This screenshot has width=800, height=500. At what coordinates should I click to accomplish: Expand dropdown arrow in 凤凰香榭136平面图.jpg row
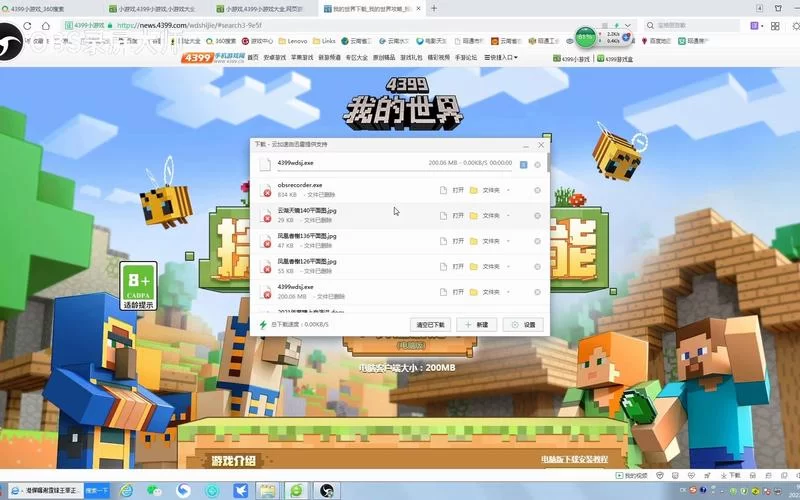pos(508,241)
